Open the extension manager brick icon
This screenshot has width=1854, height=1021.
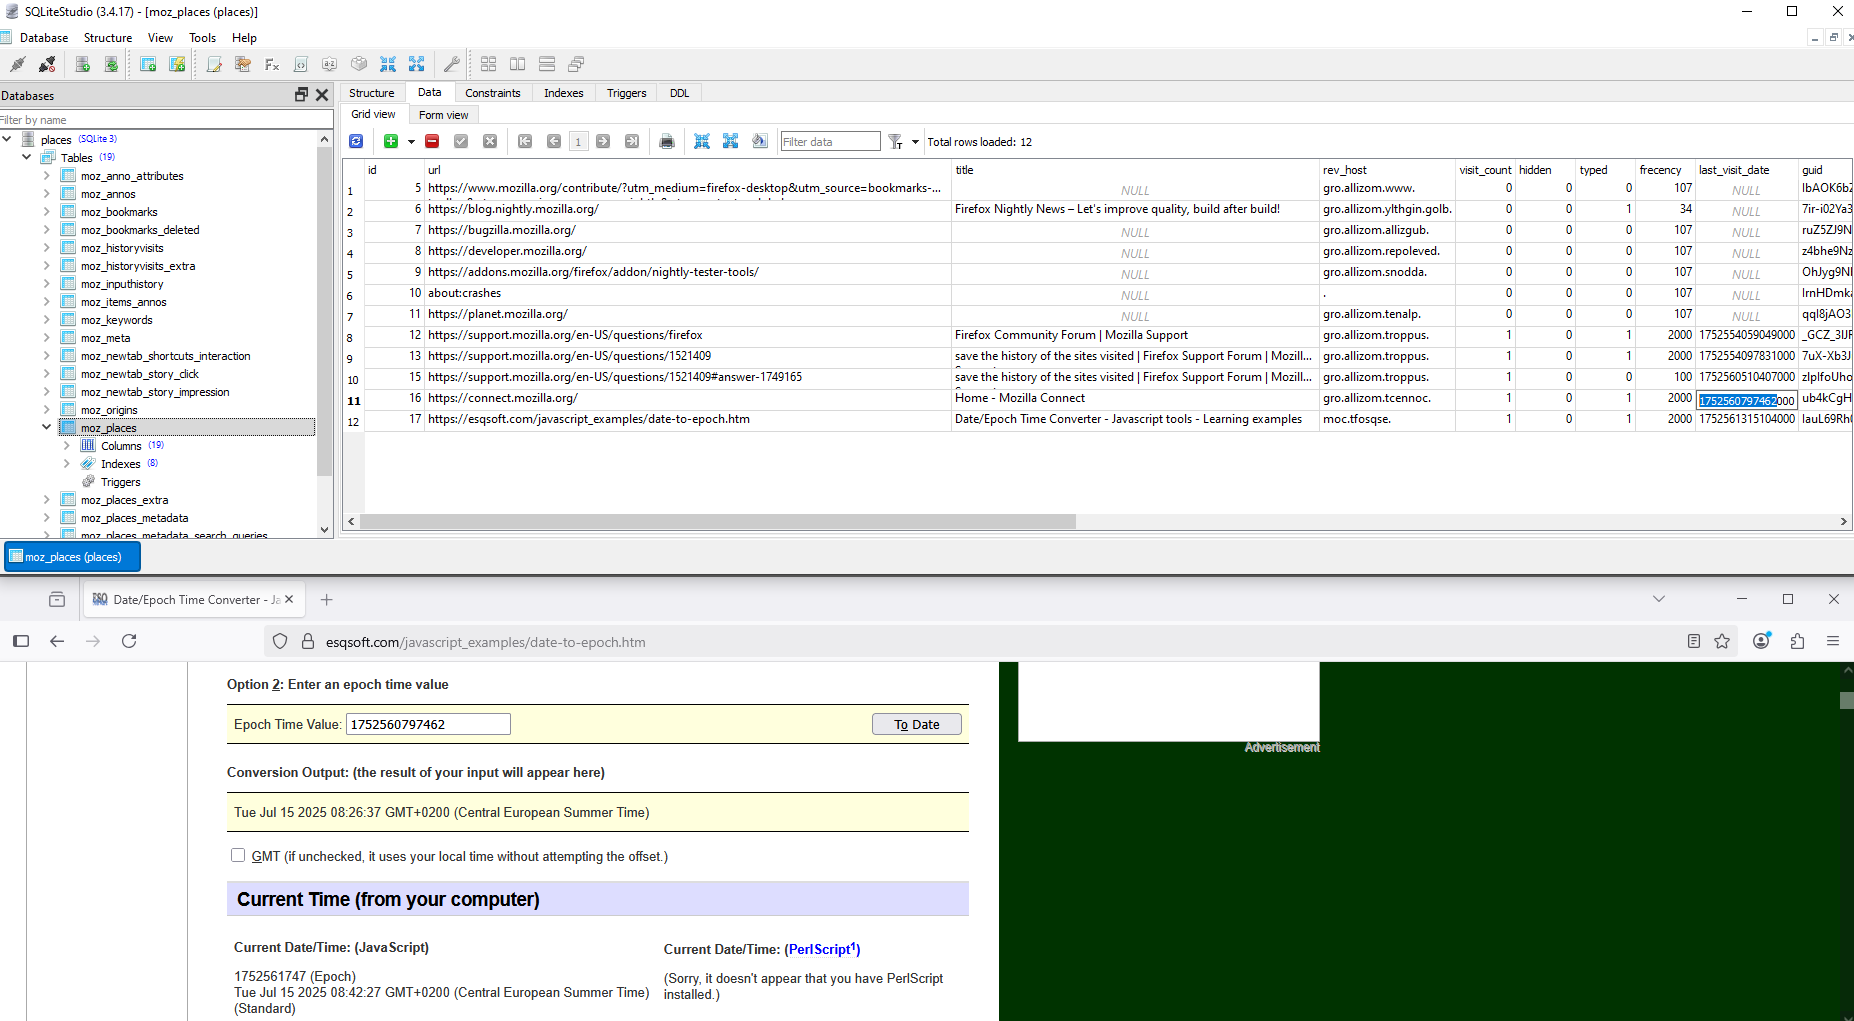coord(359,64)
